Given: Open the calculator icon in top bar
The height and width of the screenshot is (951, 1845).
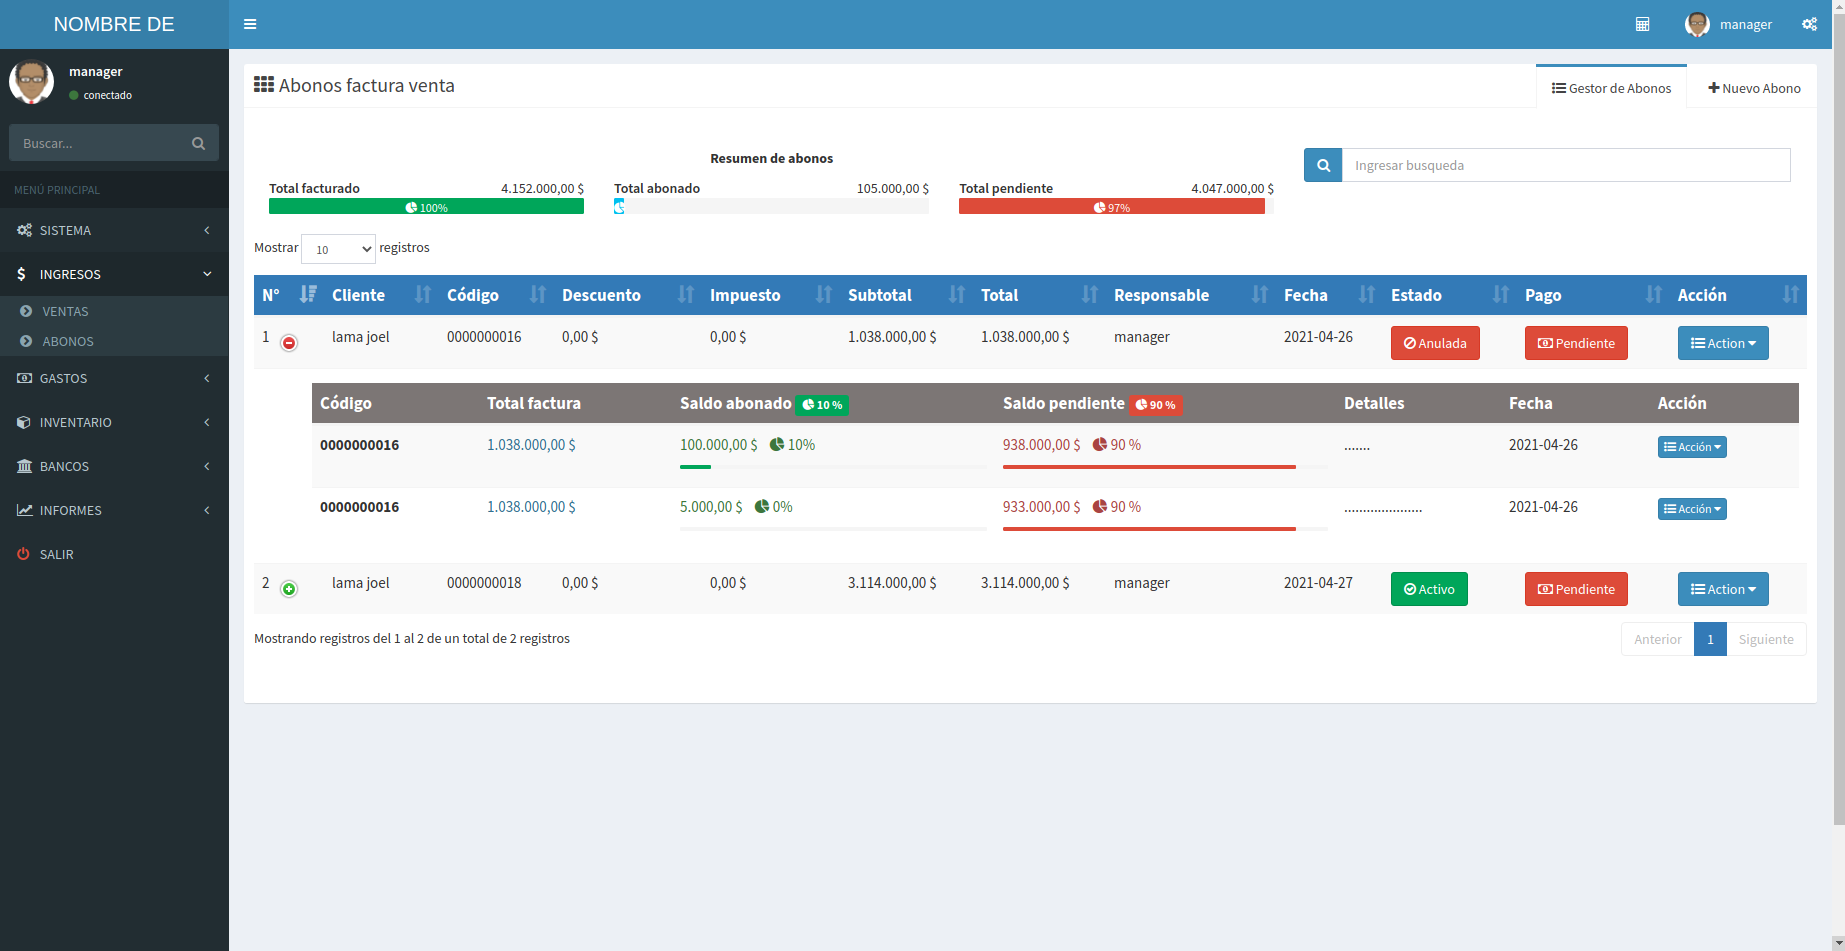Looking at the screenshot, I should [1642, 24].
